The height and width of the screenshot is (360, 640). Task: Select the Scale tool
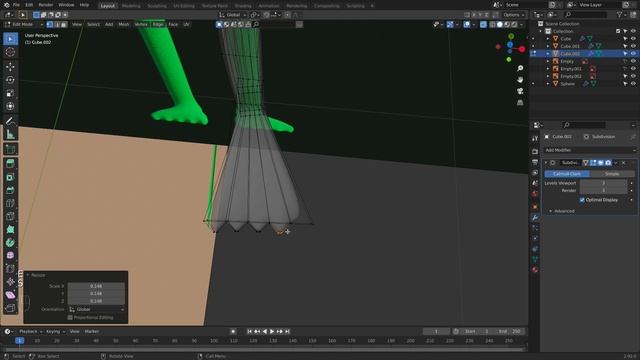[x=10, y=93]
